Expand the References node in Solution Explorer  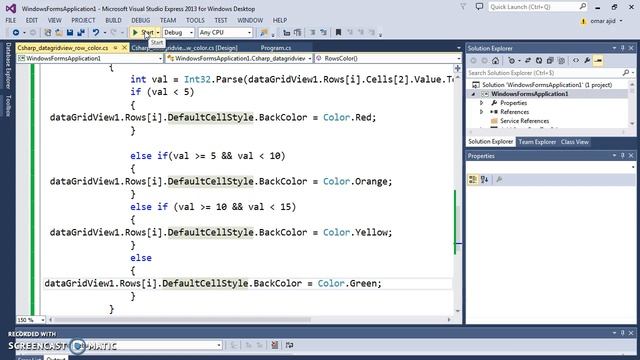(482, 112)
